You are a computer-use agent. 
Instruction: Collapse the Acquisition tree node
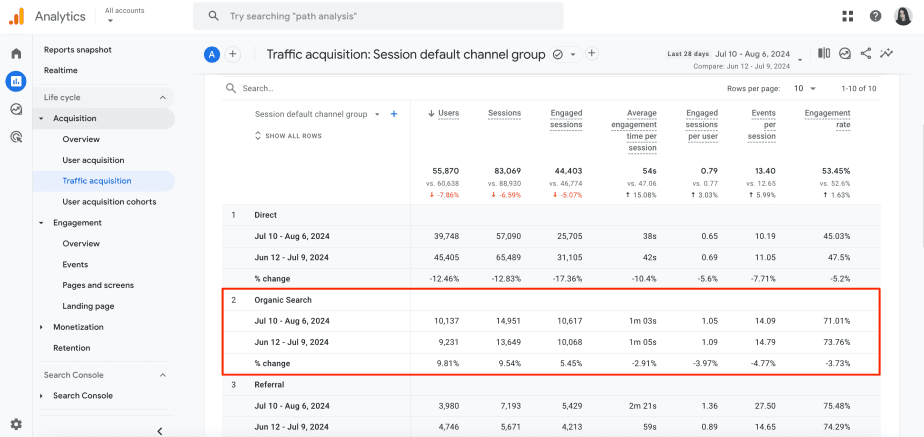42,118
